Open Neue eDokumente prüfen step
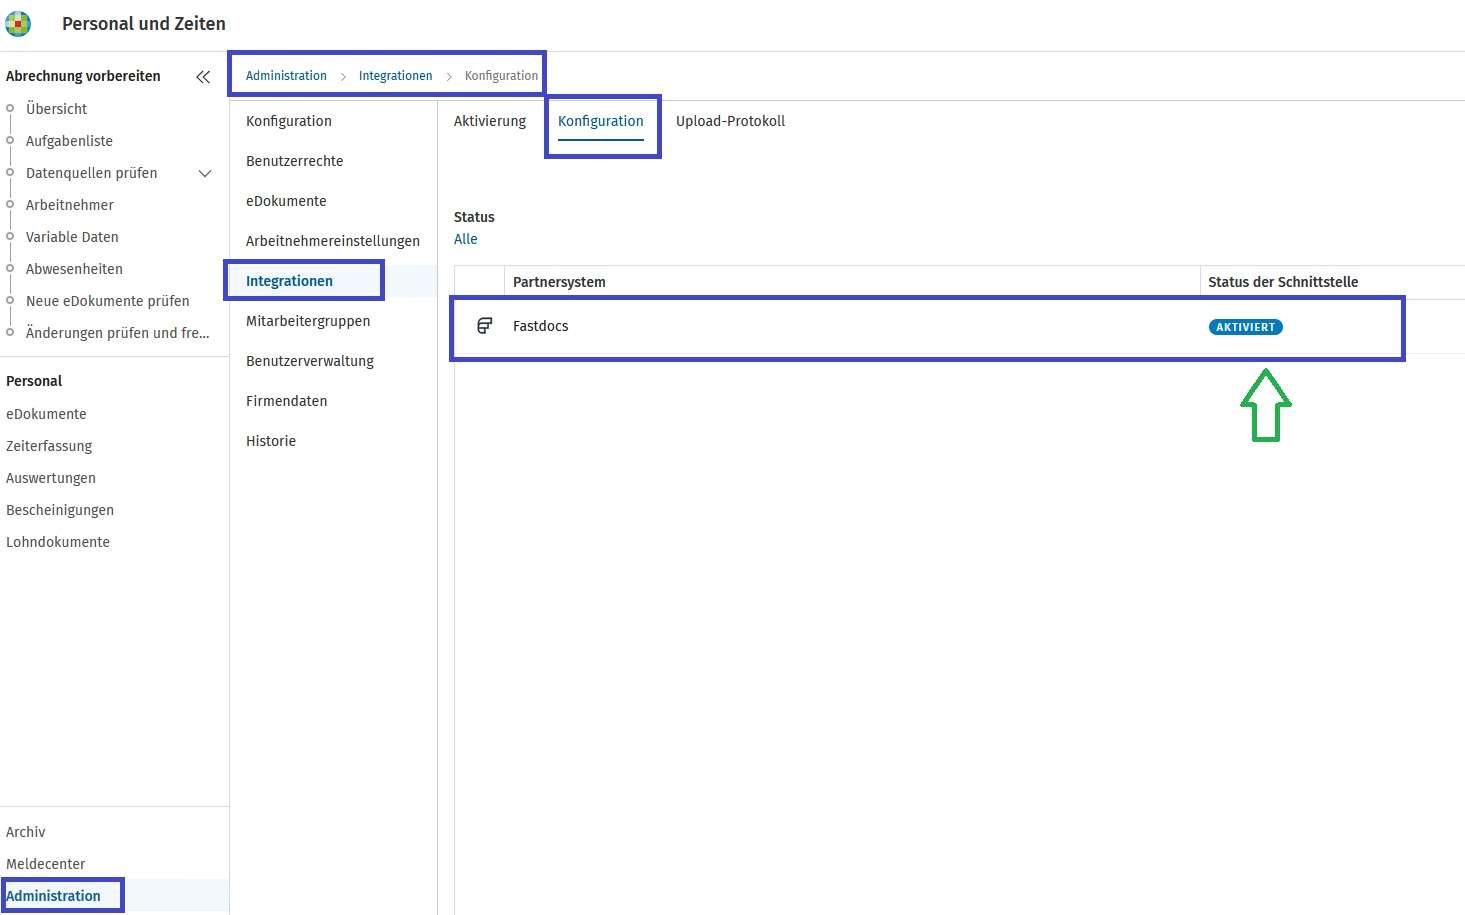1465x915 pixels. click(108, 301)
